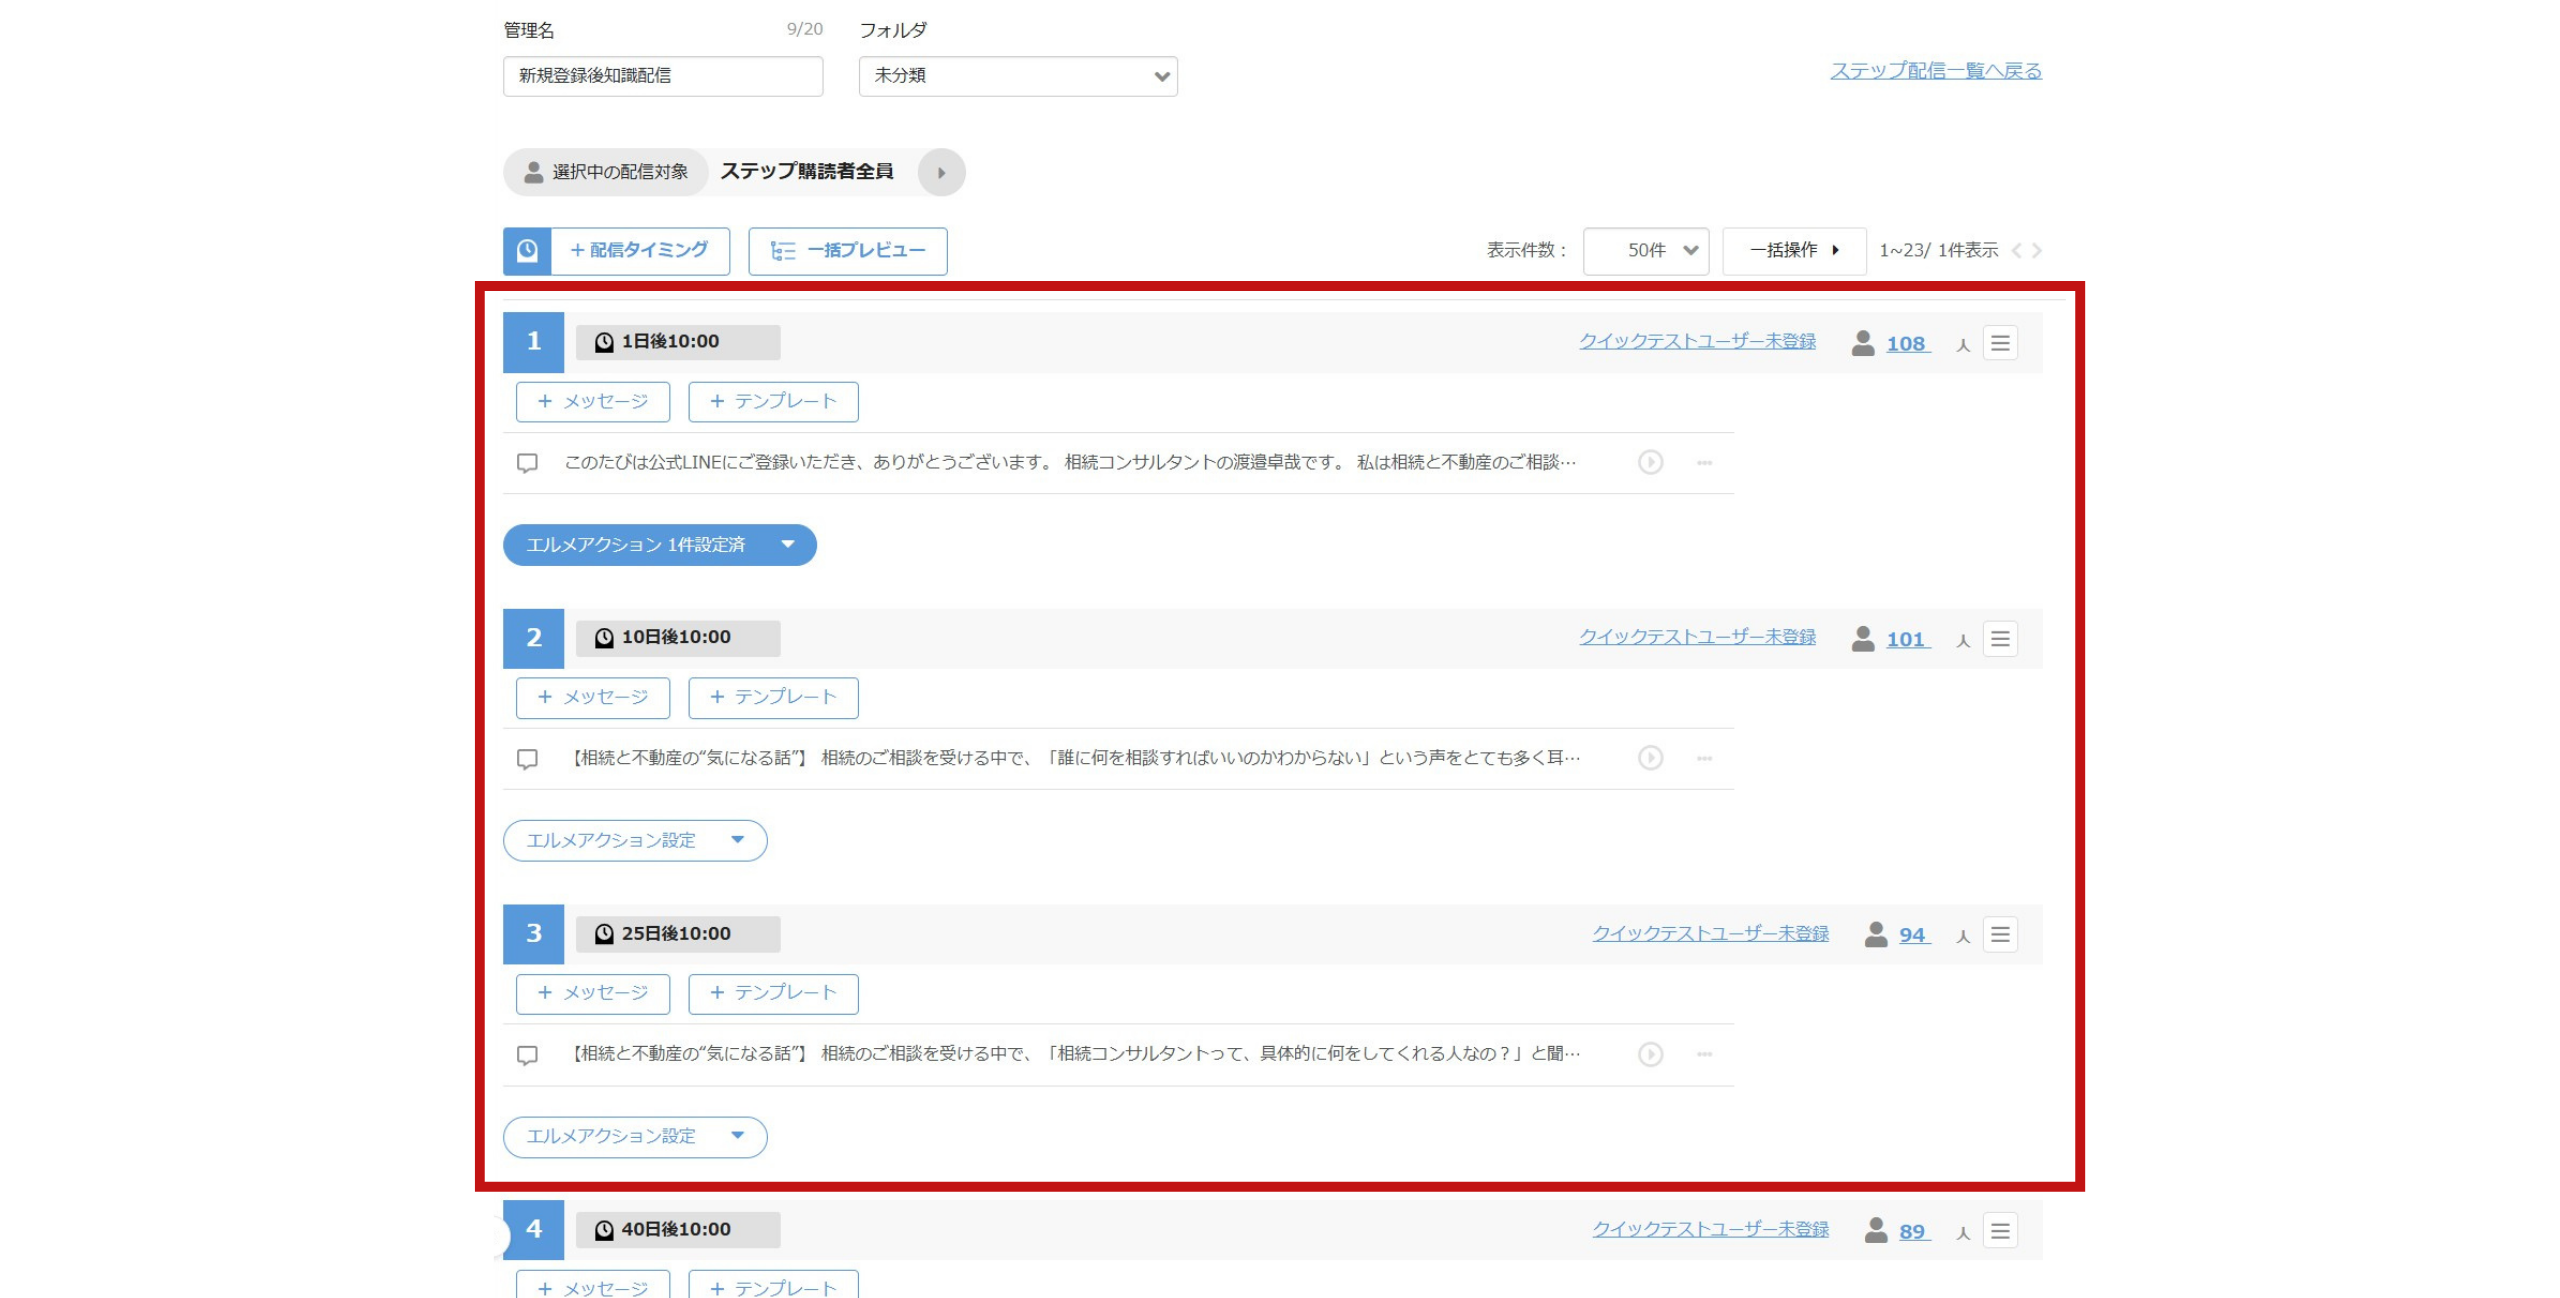
Task: Click the person icon beside 108
Action: point(1863,343)
